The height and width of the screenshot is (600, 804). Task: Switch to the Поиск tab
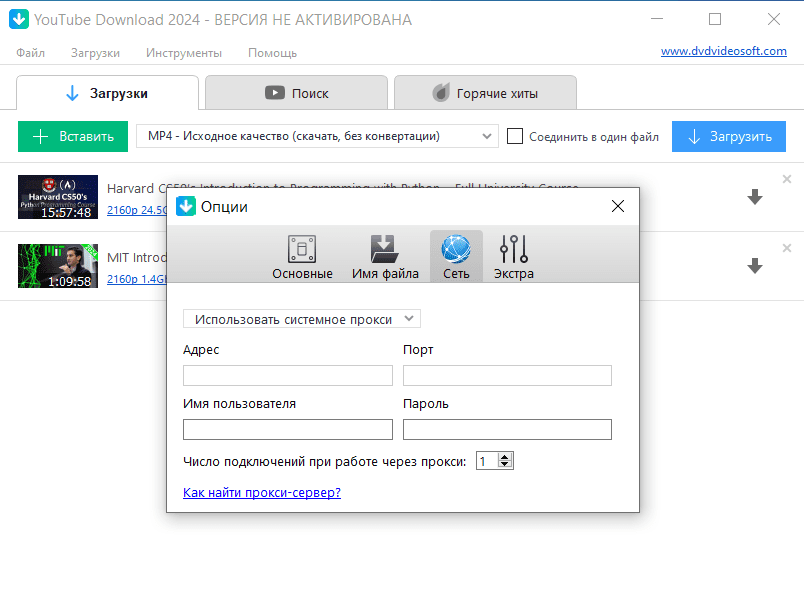[x=296, y=93]
